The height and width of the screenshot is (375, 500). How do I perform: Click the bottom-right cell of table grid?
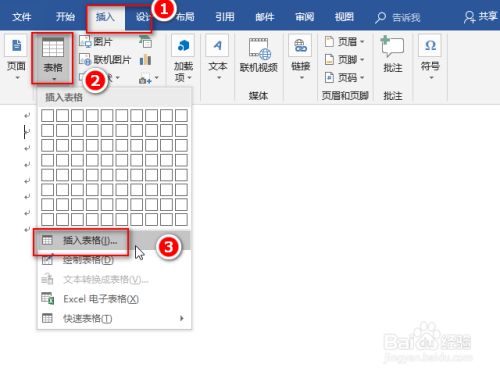(x=181, y=220)
